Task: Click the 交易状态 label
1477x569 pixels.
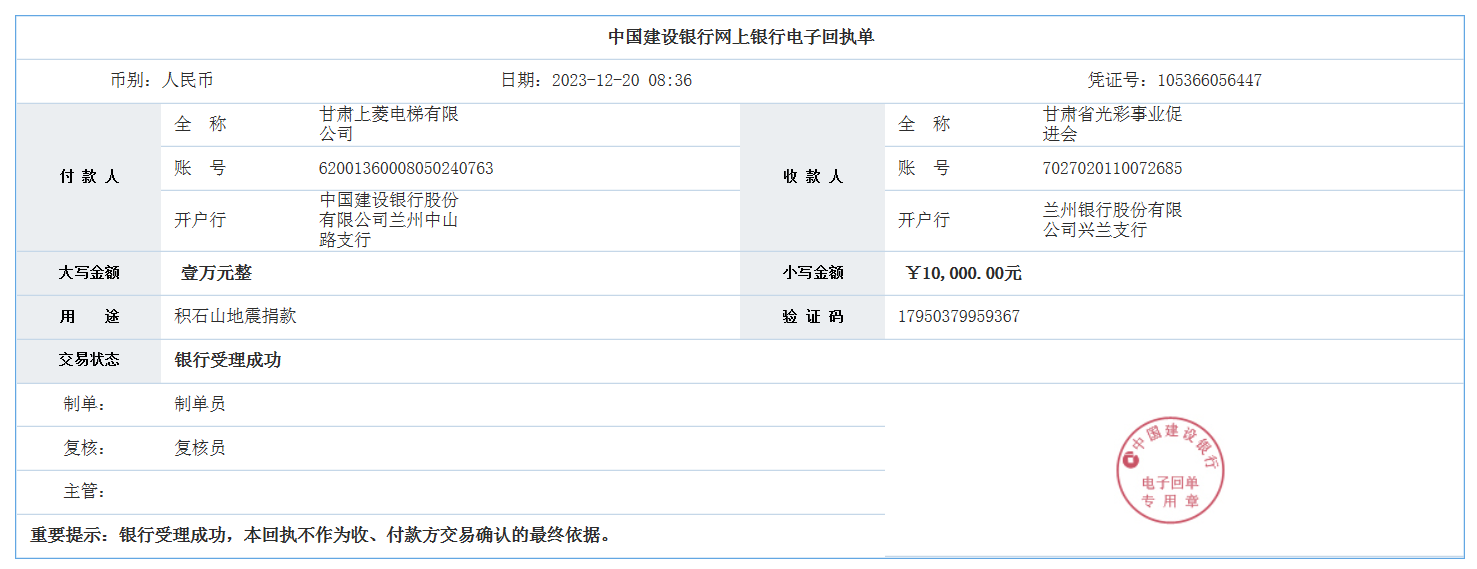Action: click(89, 359)
